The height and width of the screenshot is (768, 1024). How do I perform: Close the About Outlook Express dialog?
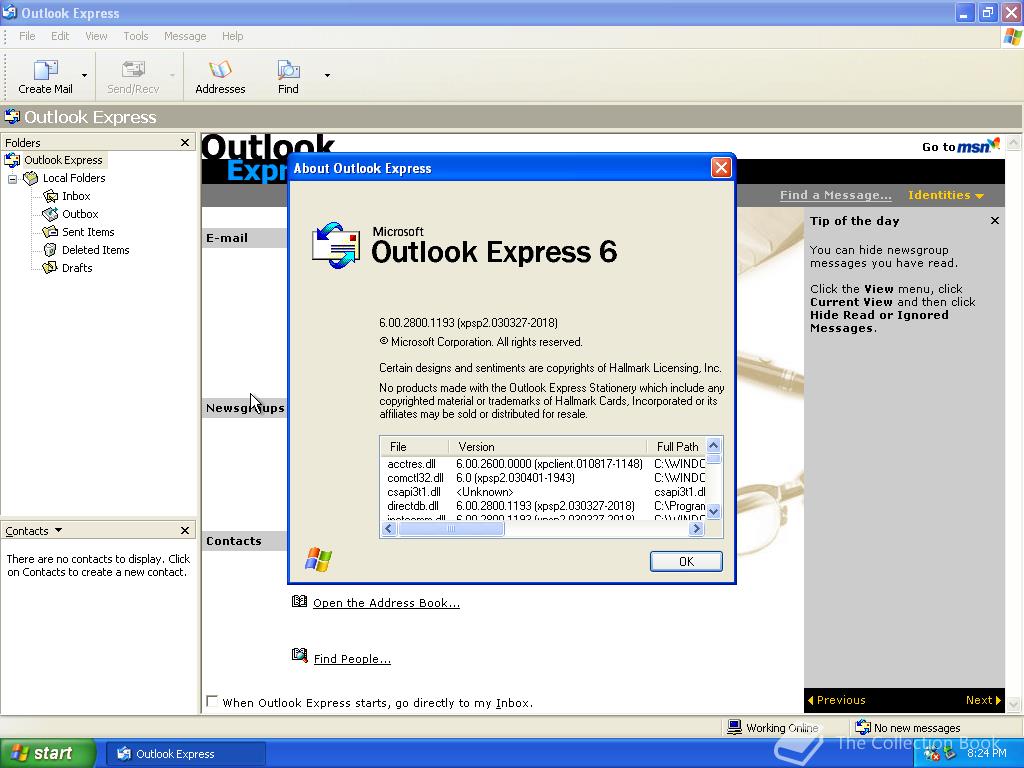(721, 168)
